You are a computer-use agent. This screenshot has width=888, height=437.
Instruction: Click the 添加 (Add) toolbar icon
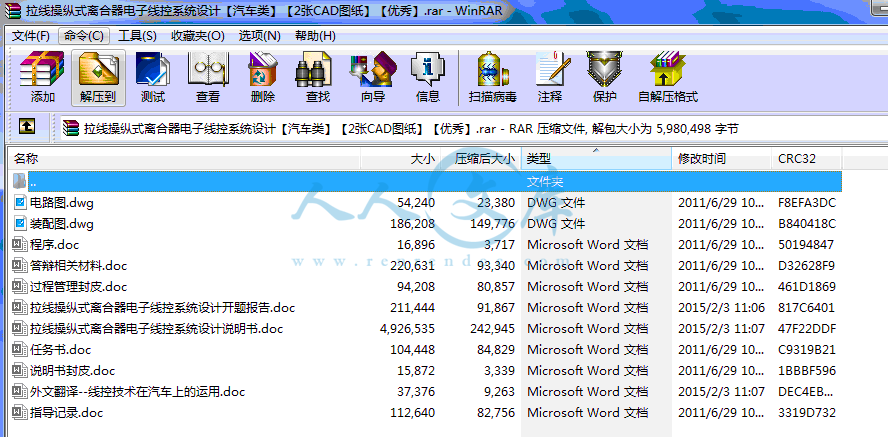42,69
